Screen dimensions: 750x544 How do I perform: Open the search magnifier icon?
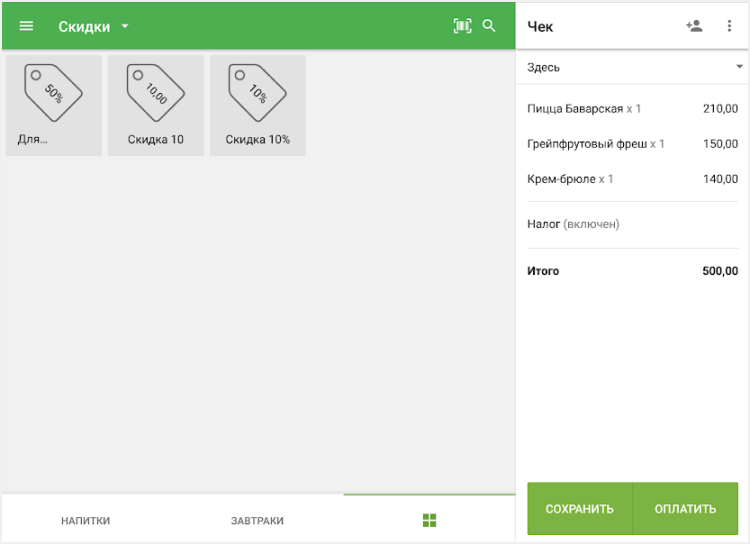click(x=489, y=26)
